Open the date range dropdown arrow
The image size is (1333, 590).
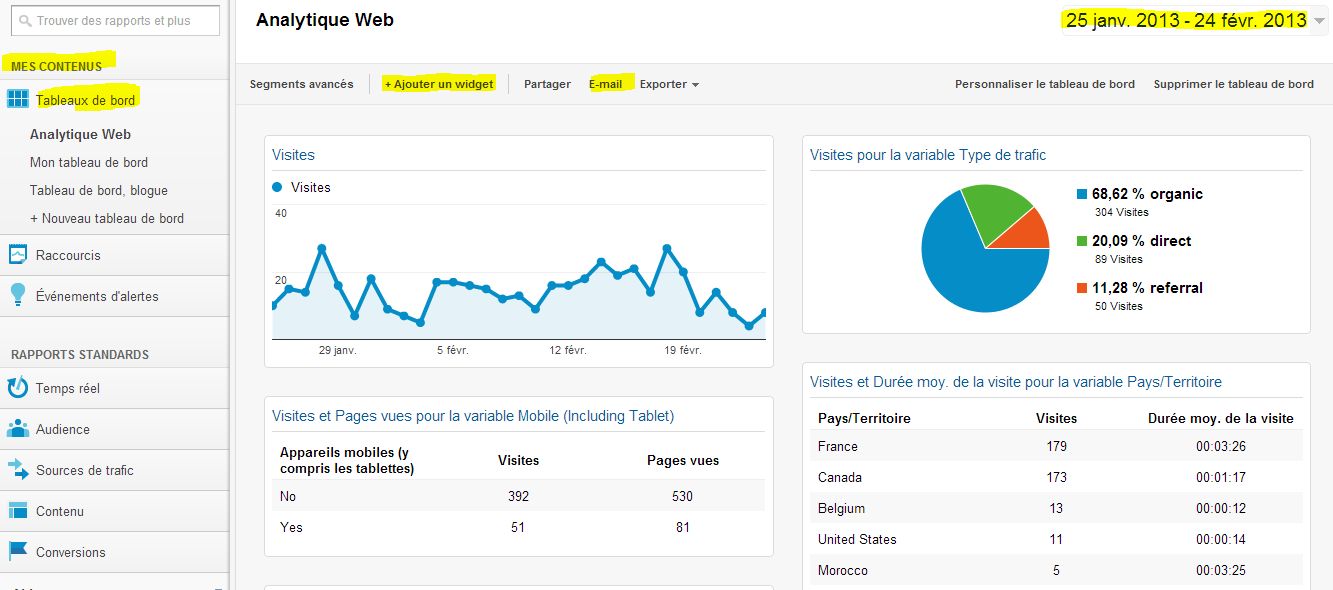(x=1319, y=21)
